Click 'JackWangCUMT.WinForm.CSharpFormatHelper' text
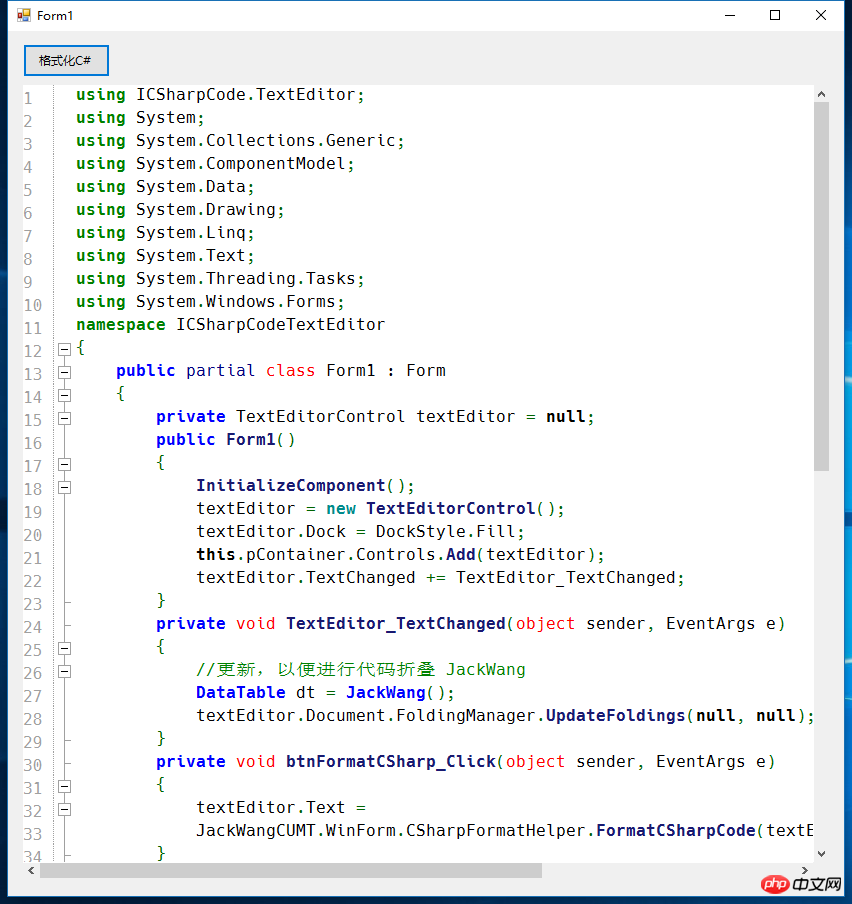Image resolution: width=852 pixels, height=904 pixels. pyautogui.click(x=391, y=831)
